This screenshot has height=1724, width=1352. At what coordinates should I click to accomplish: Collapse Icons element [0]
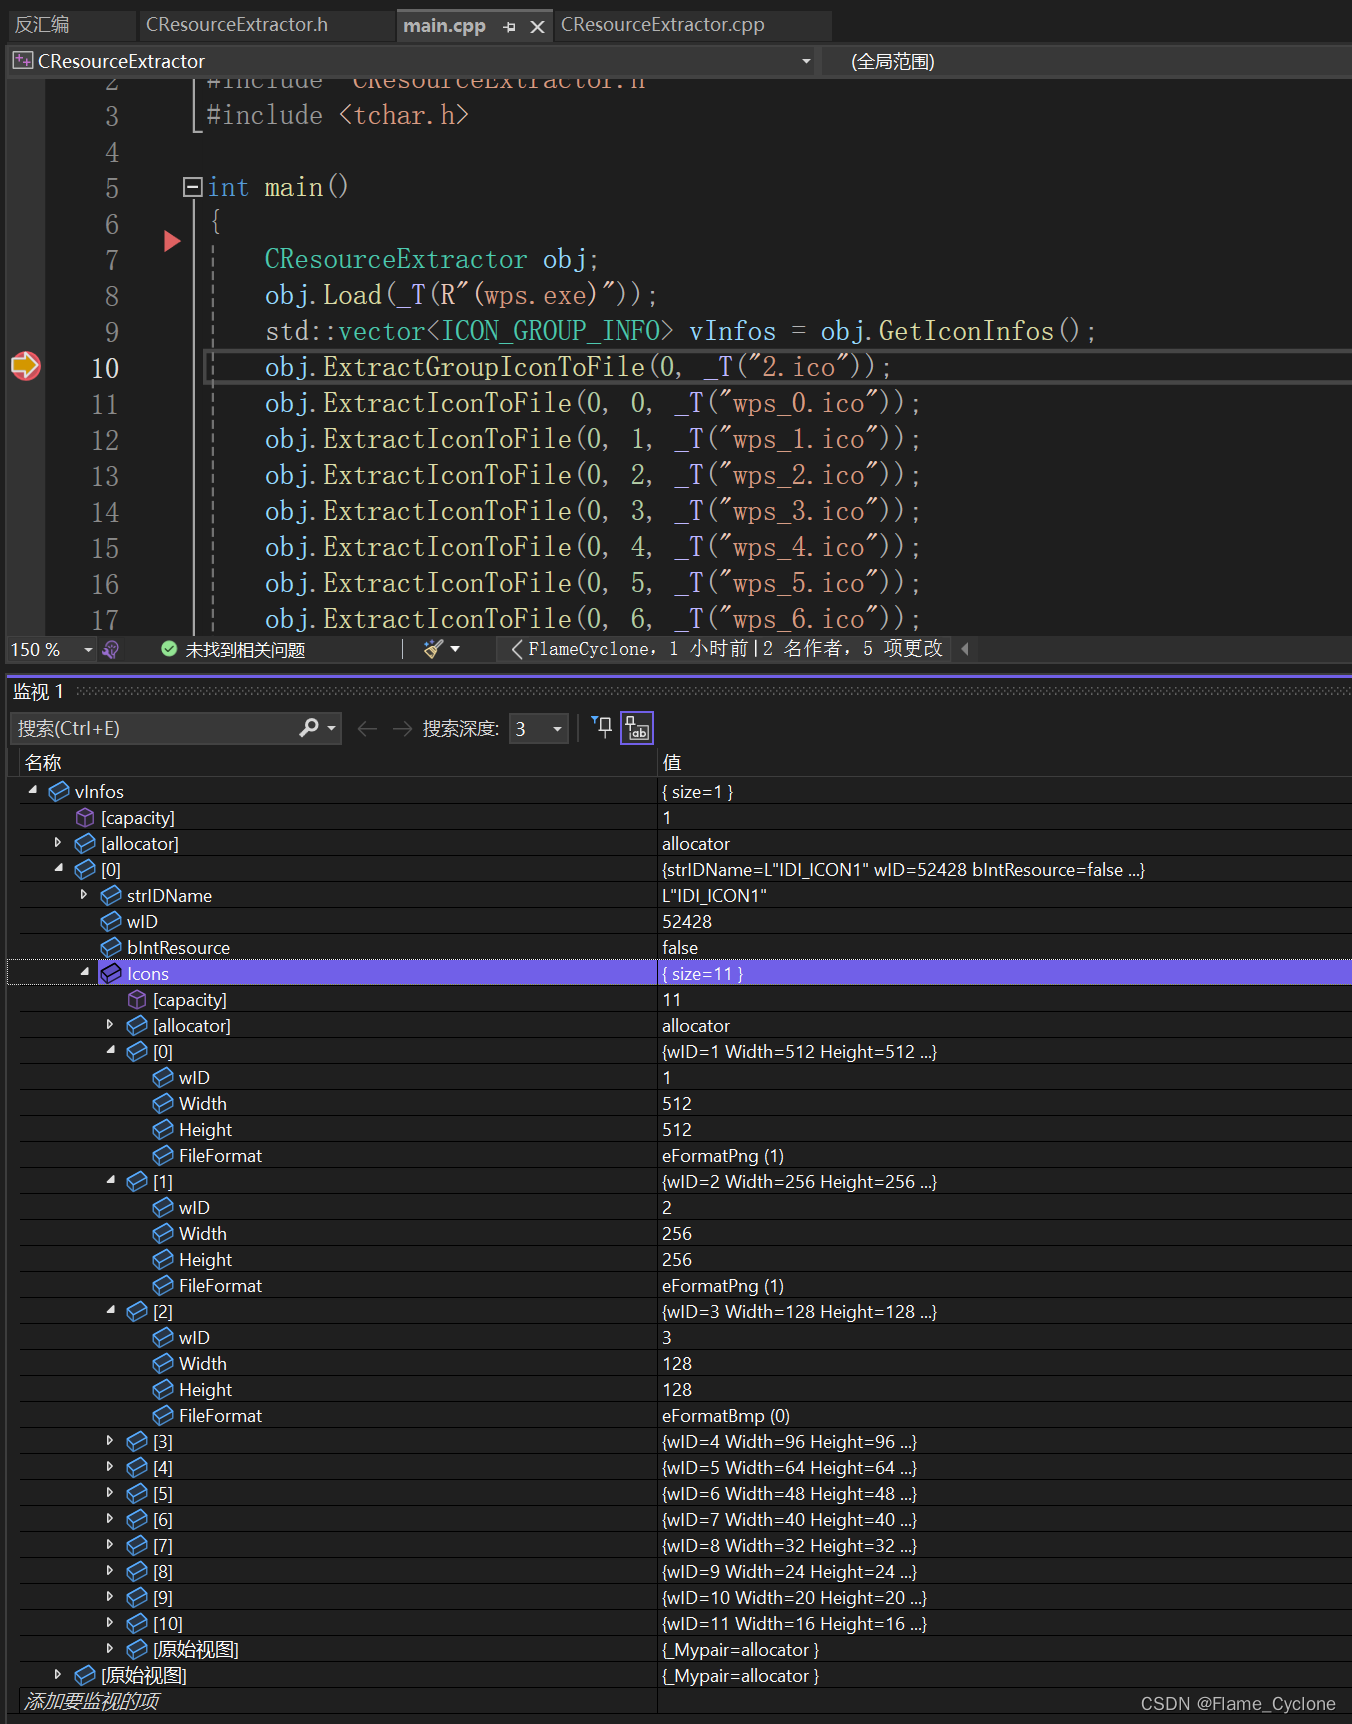(x=110, y=1051)
